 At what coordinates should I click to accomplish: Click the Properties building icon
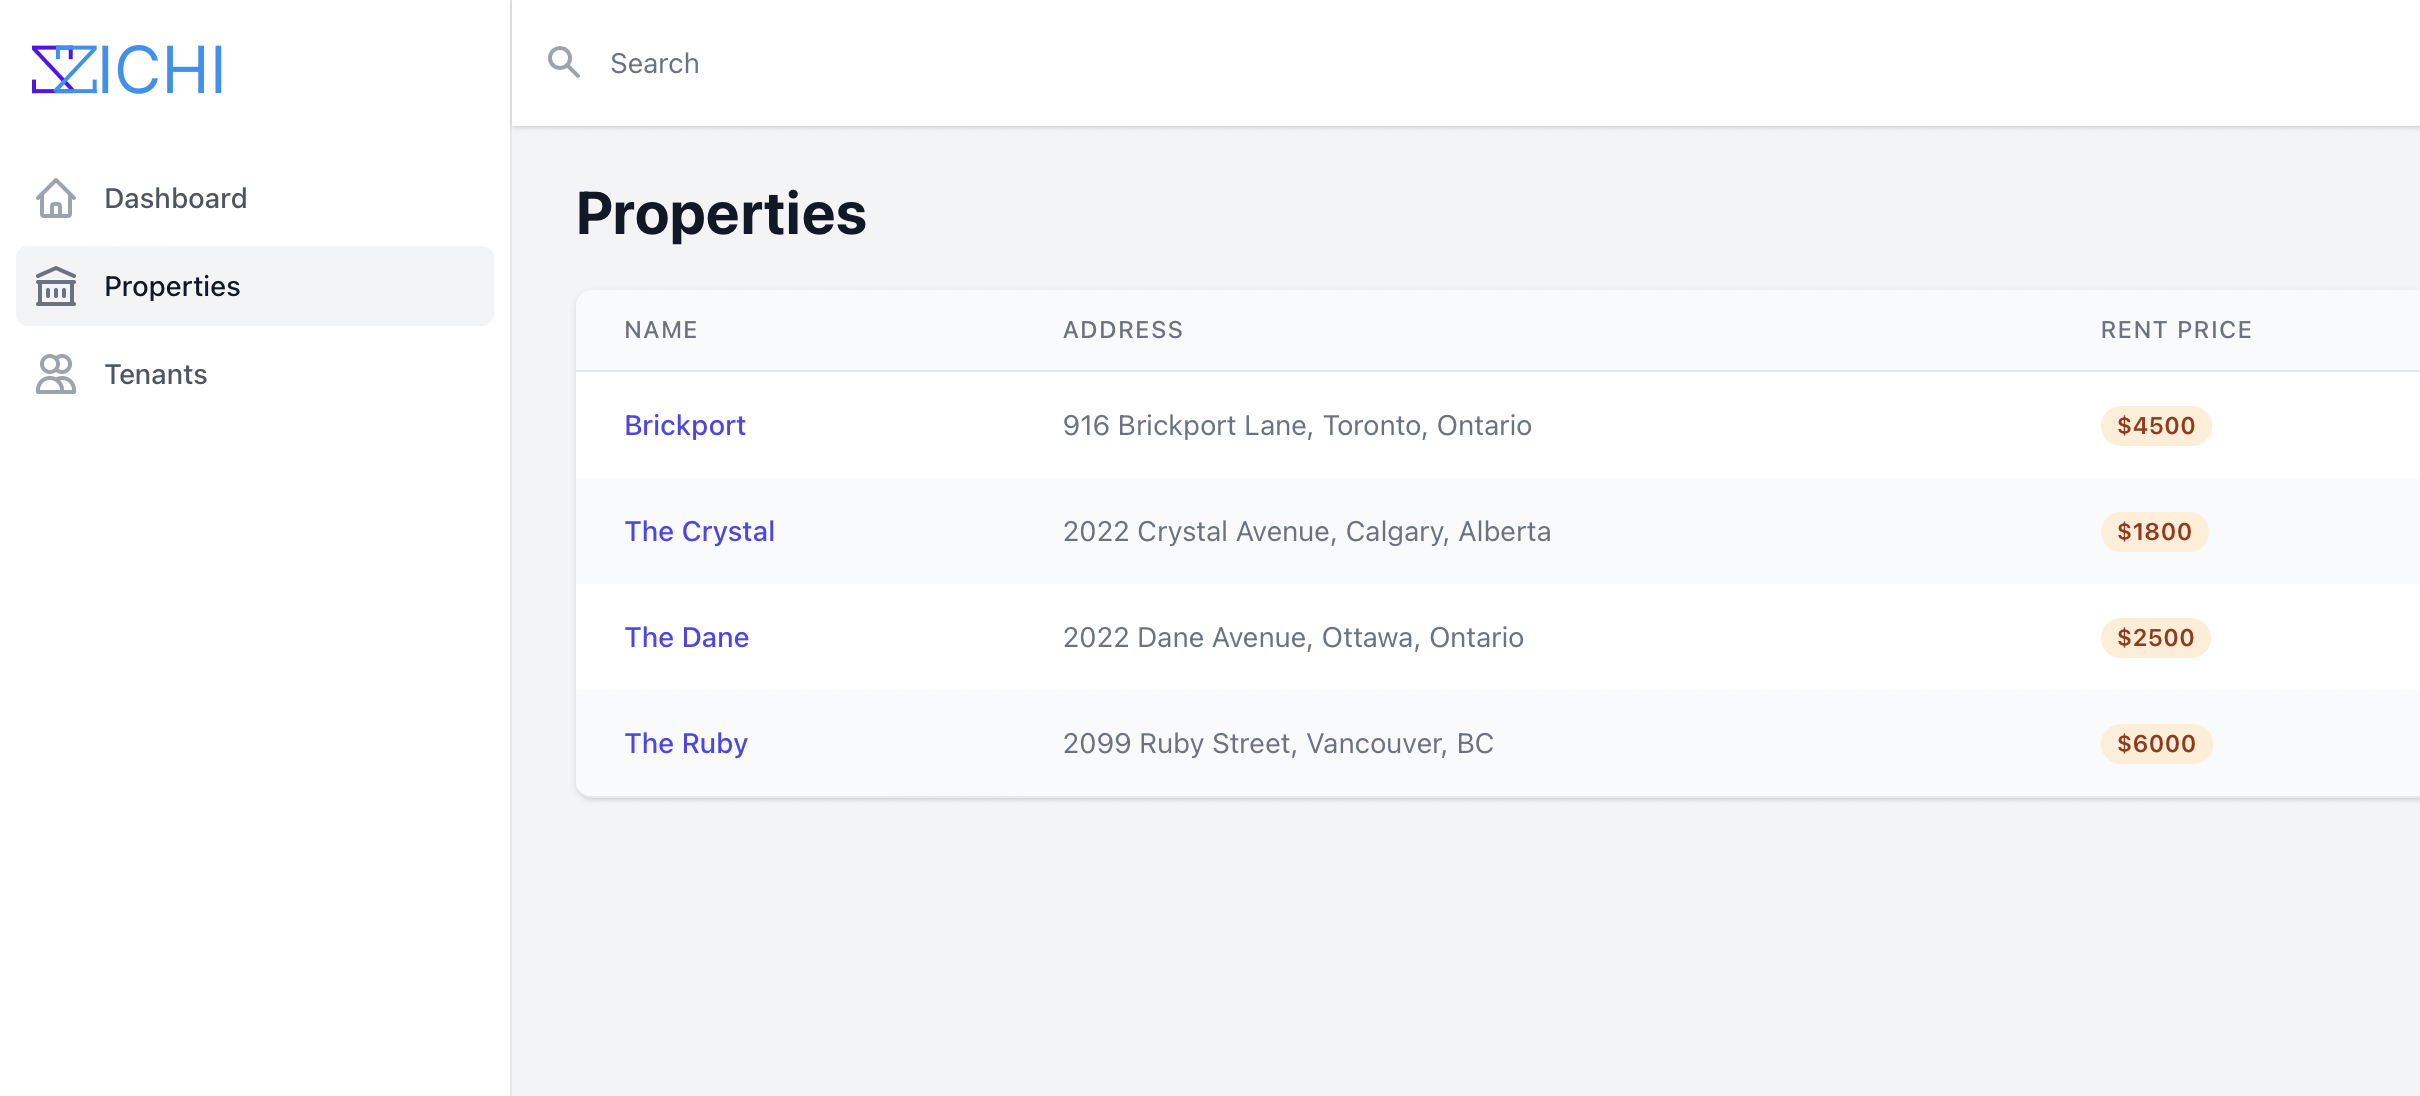[x=56, y=287]
